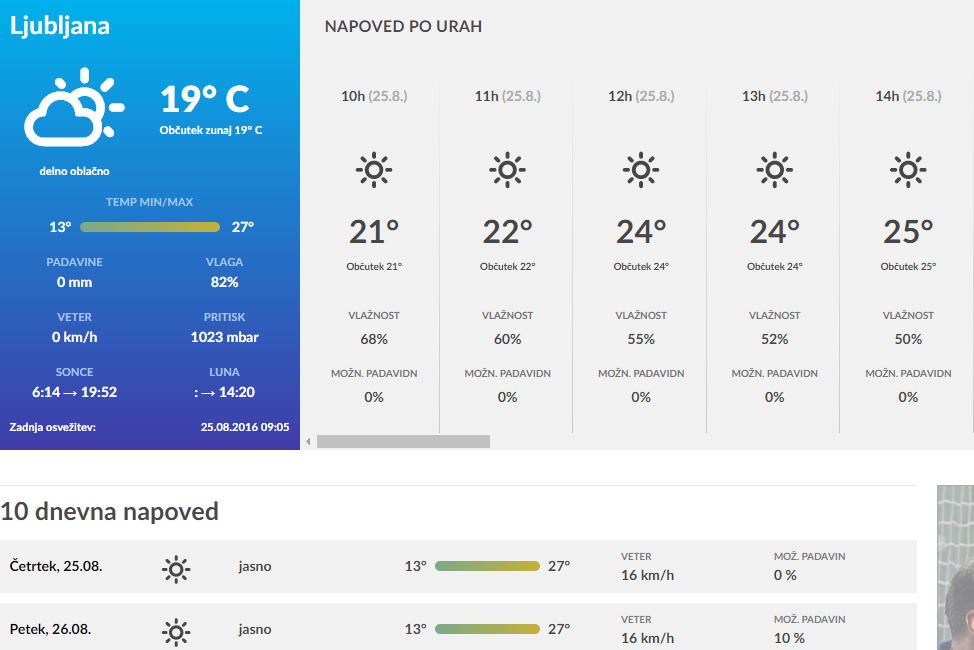The image size is (974, 650).
Task: Click sun icon in Četrtek, 25.08. row
Action: 176,569
